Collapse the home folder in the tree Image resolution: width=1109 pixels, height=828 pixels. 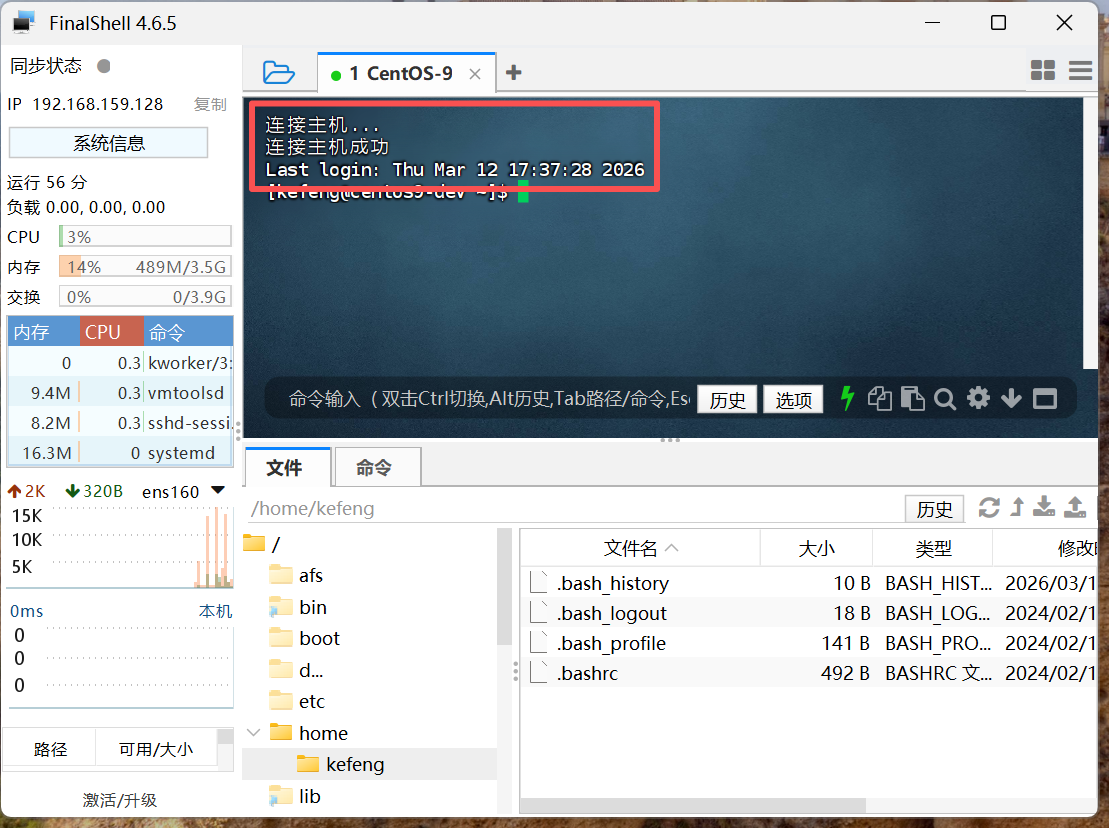(x=253, y=733)
